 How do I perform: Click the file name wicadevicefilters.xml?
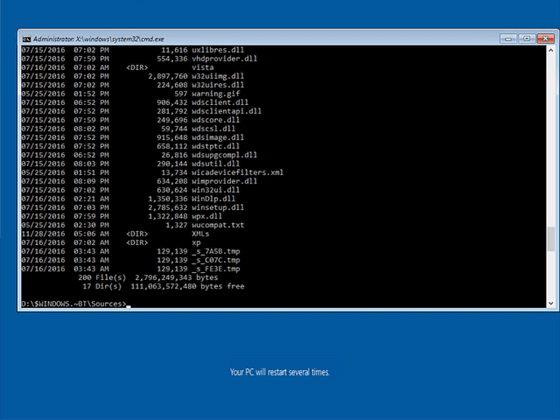pos(238,172)
